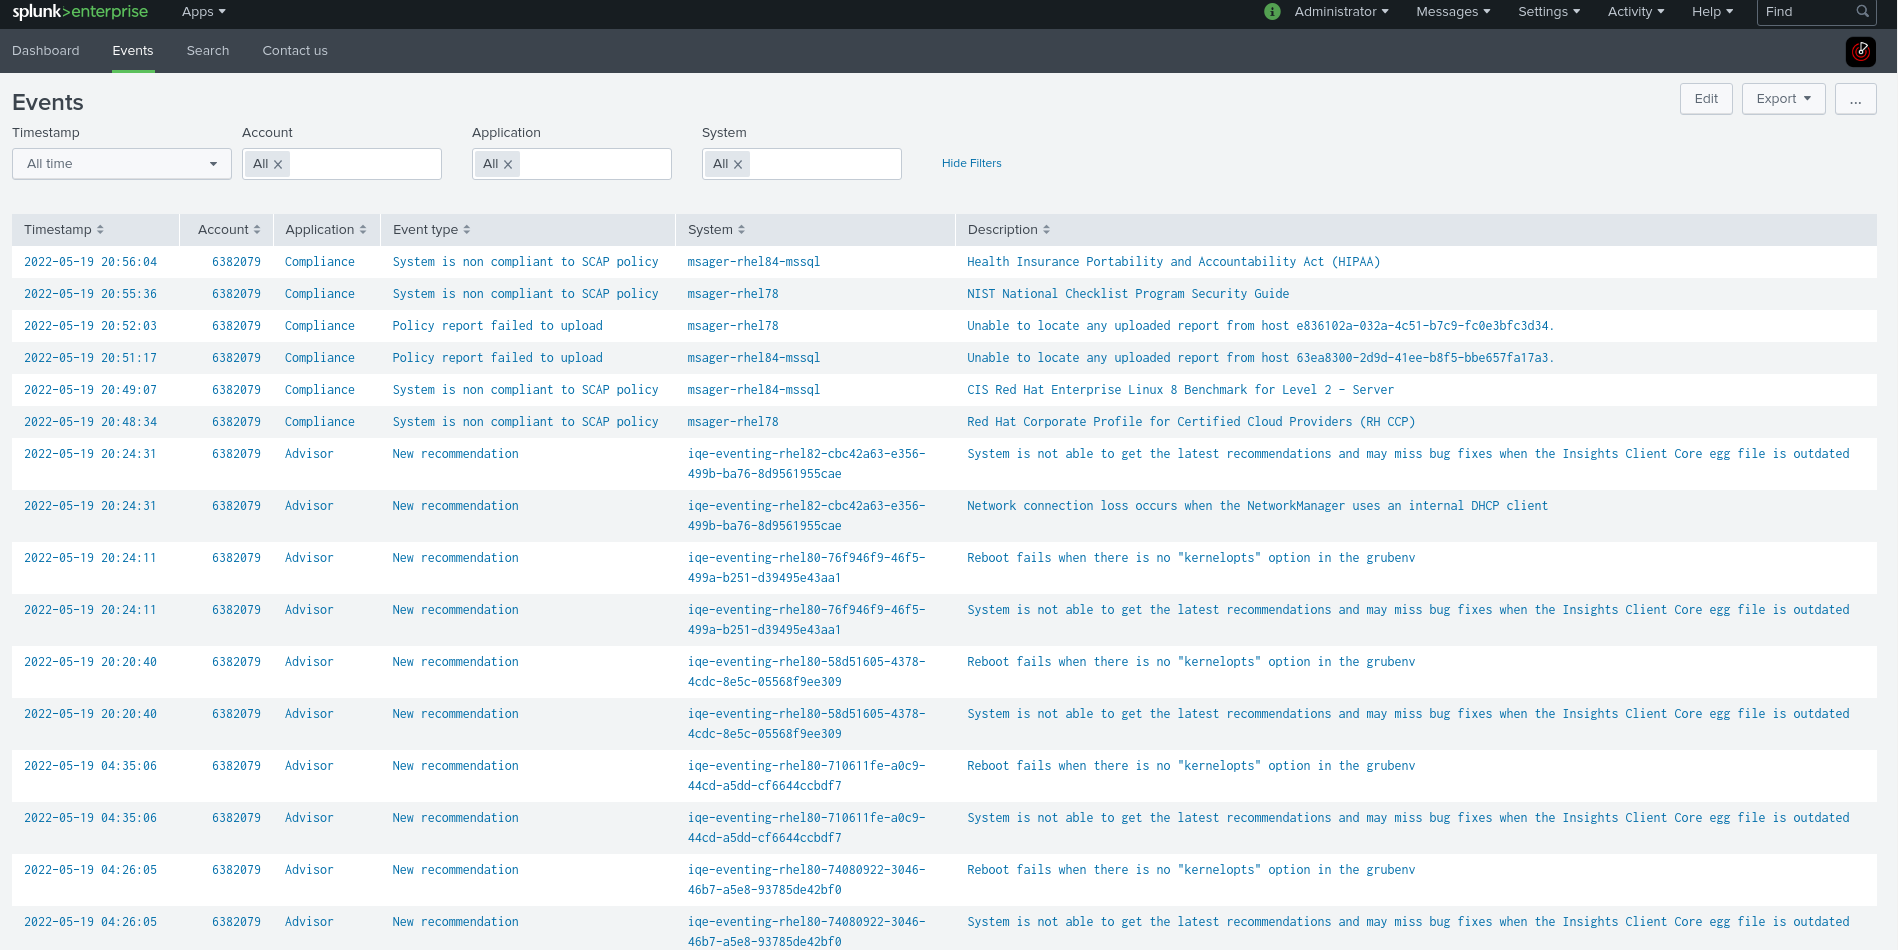Sort by Event type column arrows
Image resolution: width=1898 pixels, height=950 pixels.
pyautogui.click(x=467, y=230)
